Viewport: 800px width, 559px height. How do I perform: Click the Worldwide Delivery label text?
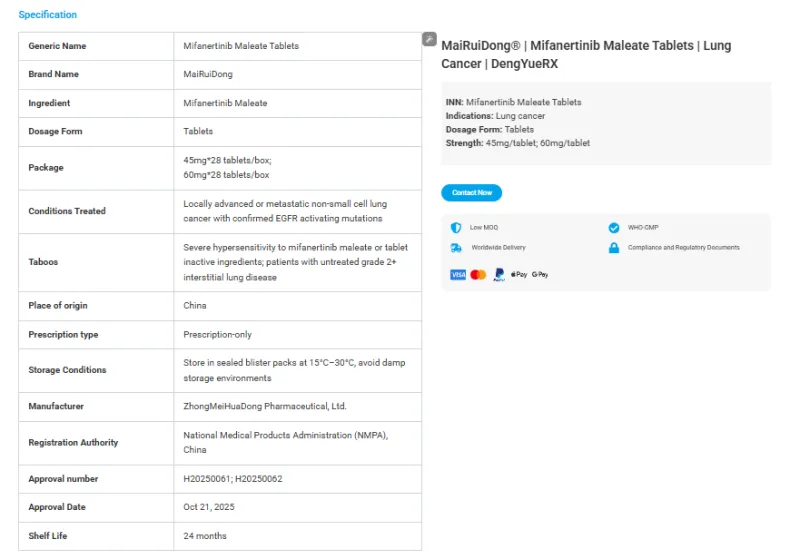(498, 247)
